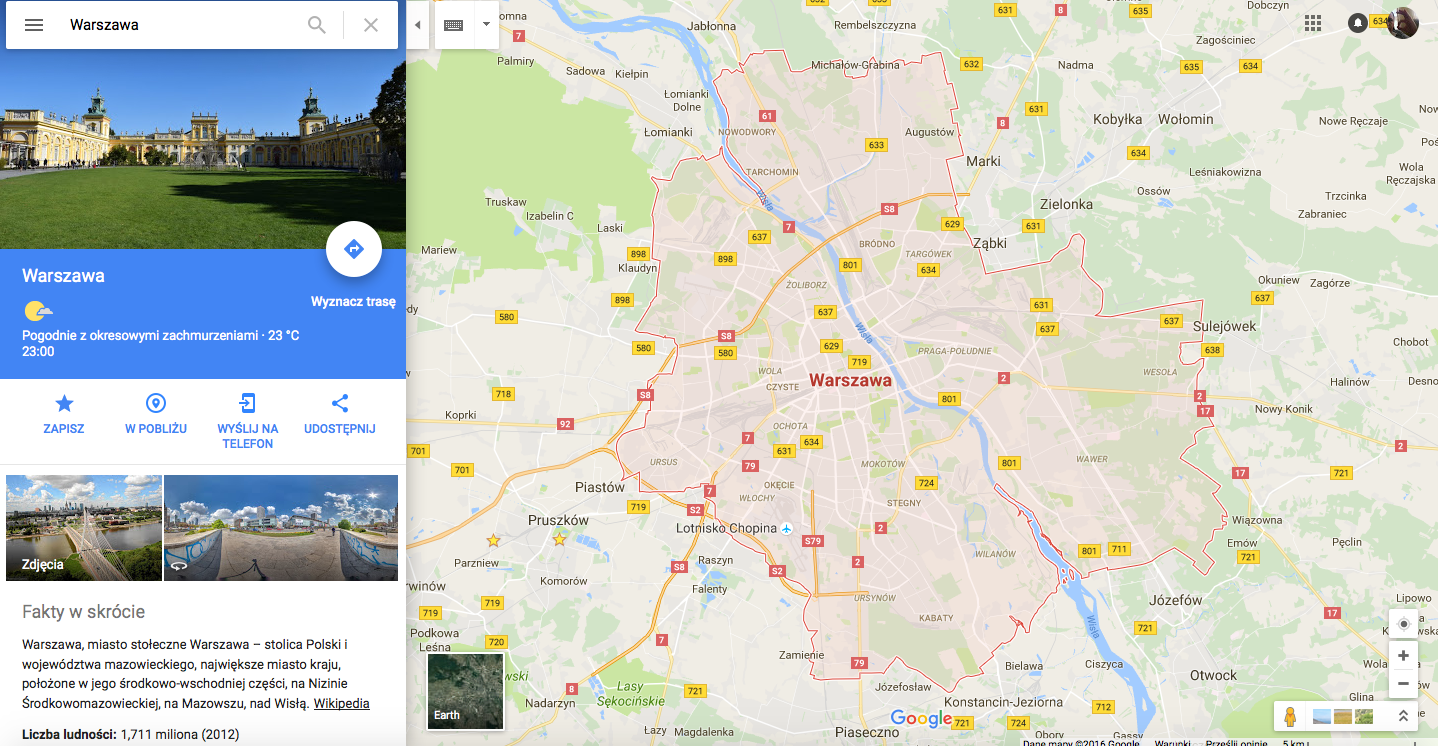Share place with UDOSTĘPNIJ
1438x746 pixels.
(x=340, y=414)
